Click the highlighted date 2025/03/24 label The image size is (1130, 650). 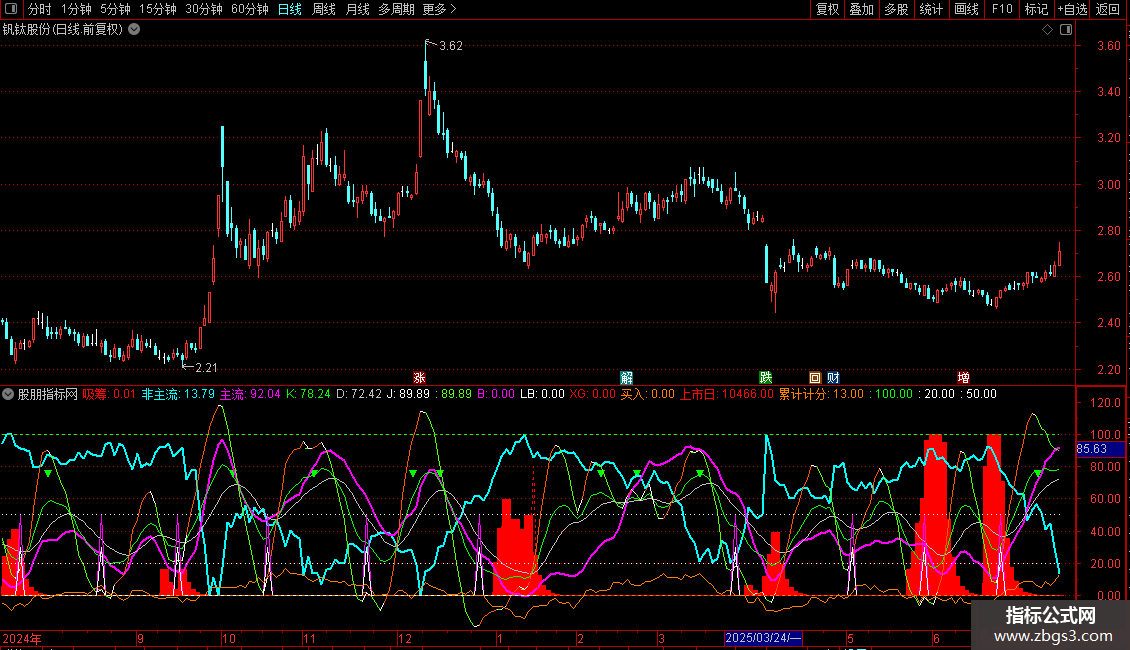pos(762,638)
